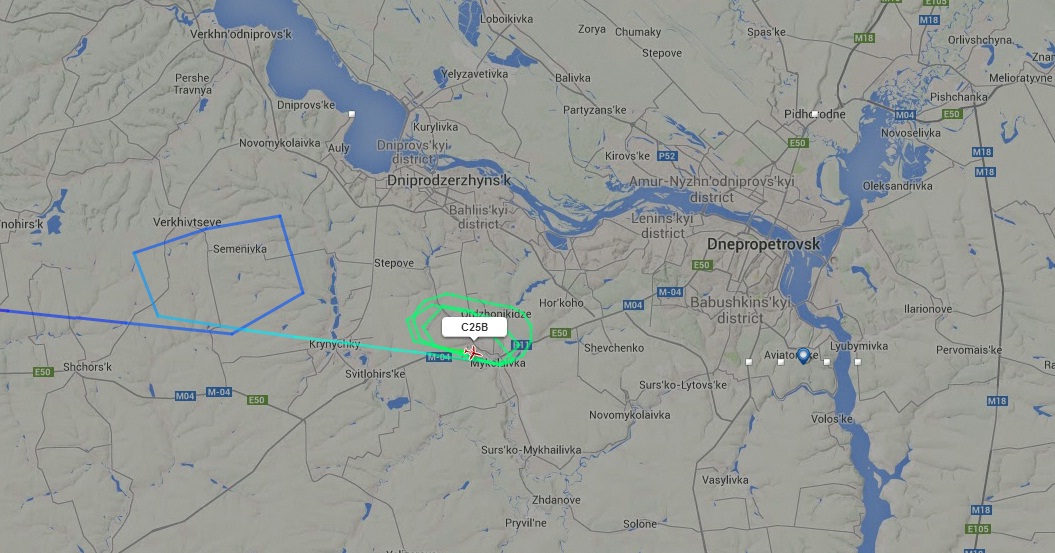The height and width of the screenshot is (553, 1055).
Task: Open the blue airport pin near Aviators'ke
Action: pyautogui.click(x=803, y=356)
